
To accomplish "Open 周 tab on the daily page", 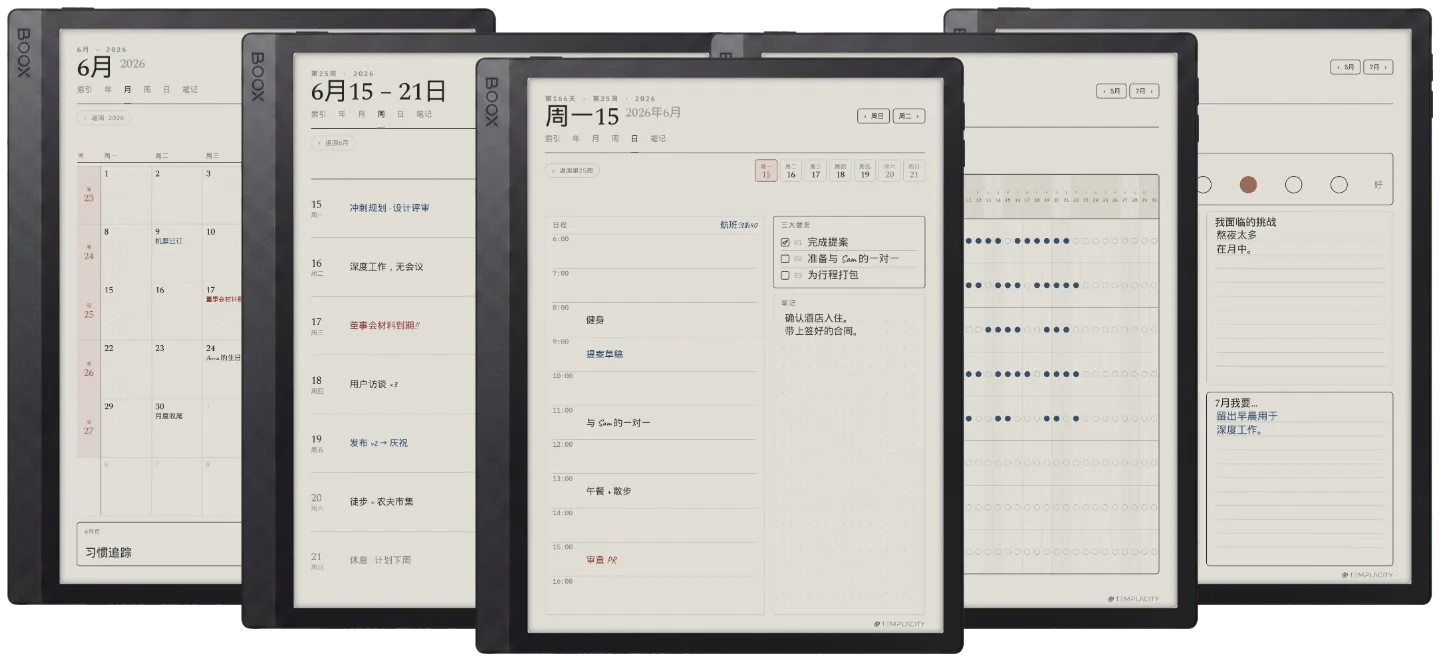I will [x=615, y=138].
